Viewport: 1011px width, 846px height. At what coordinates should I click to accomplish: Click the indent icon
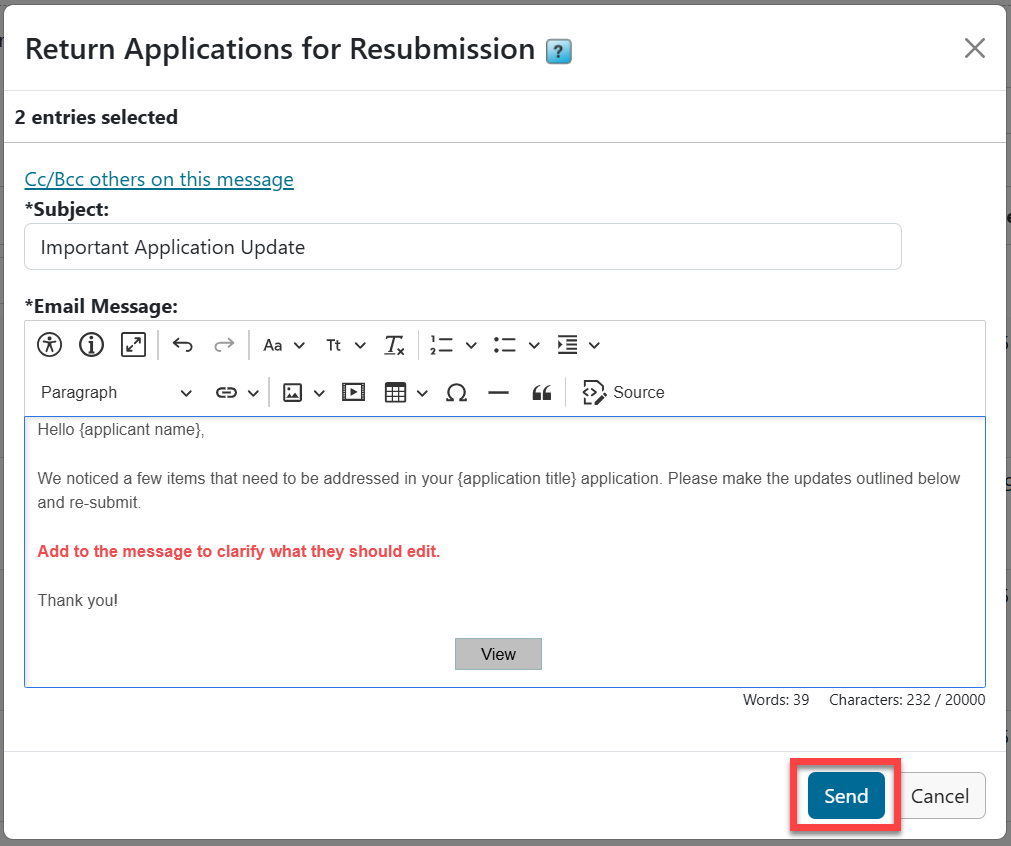(567, 345)
